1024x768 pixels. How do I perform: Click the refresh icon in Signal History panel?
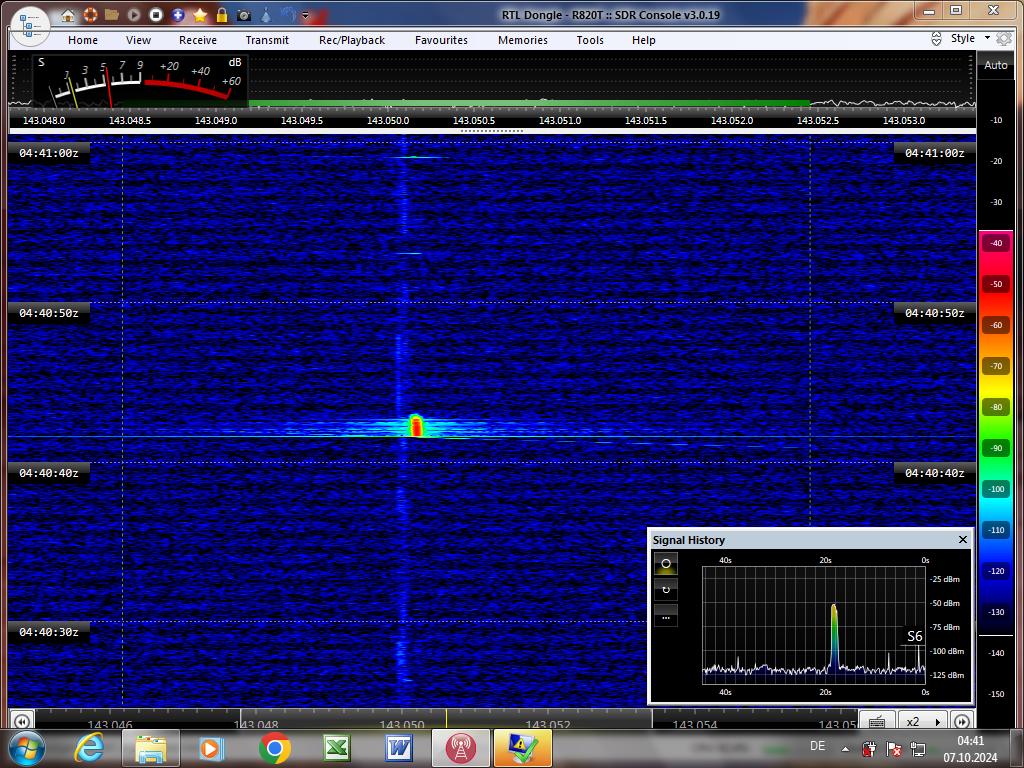[x=666, y=590]
